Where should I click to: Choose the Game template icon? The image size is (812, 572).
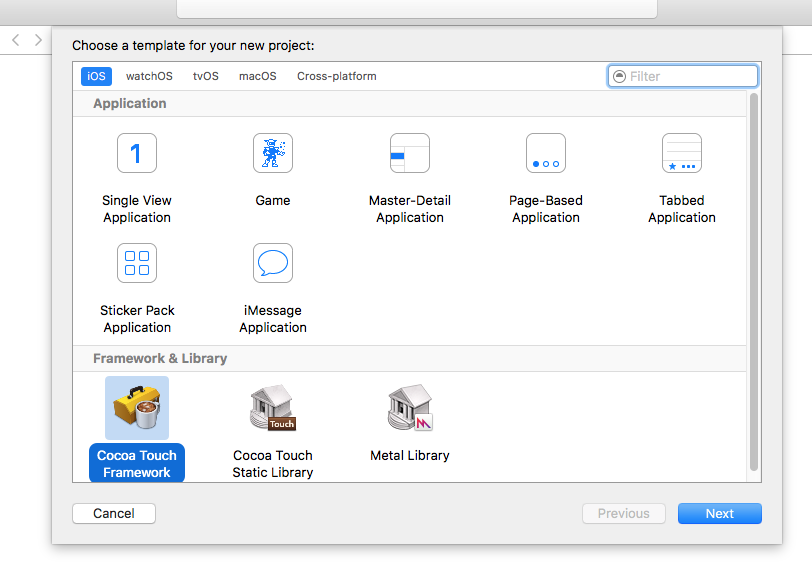click(x=273, y=153)
